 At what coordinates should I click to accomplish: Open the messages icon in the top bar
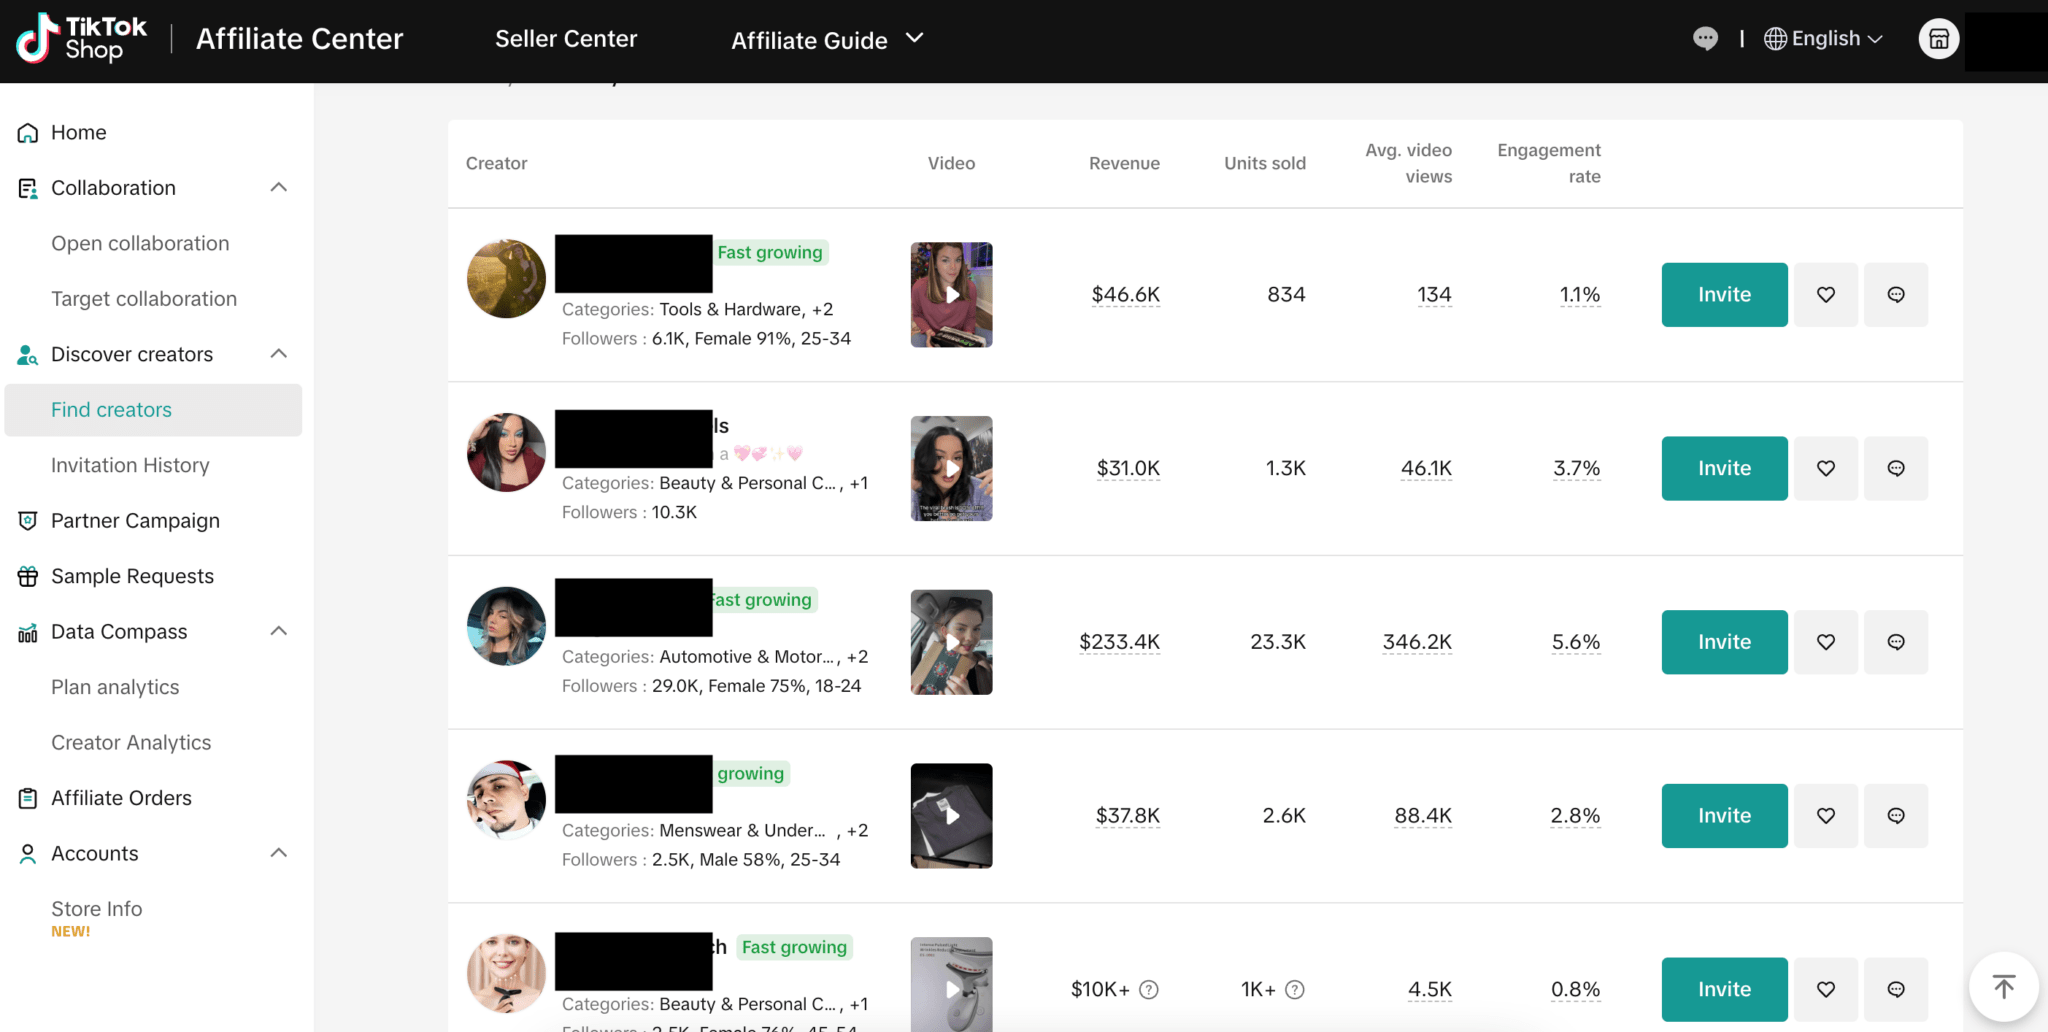coord(1704,37)
